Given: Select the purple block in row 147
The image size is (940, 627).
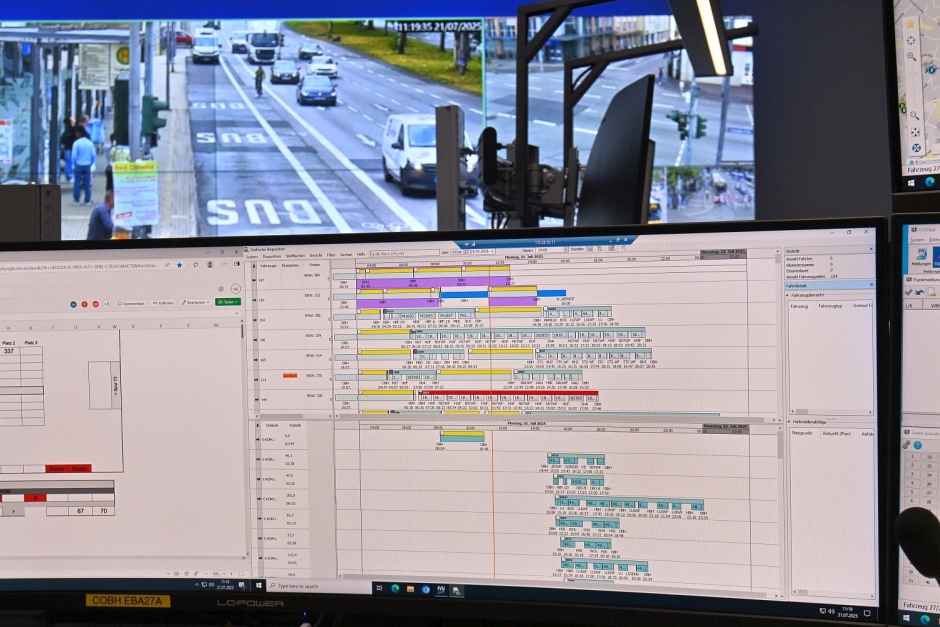Looking at the screenshot, I should (433, 282).
